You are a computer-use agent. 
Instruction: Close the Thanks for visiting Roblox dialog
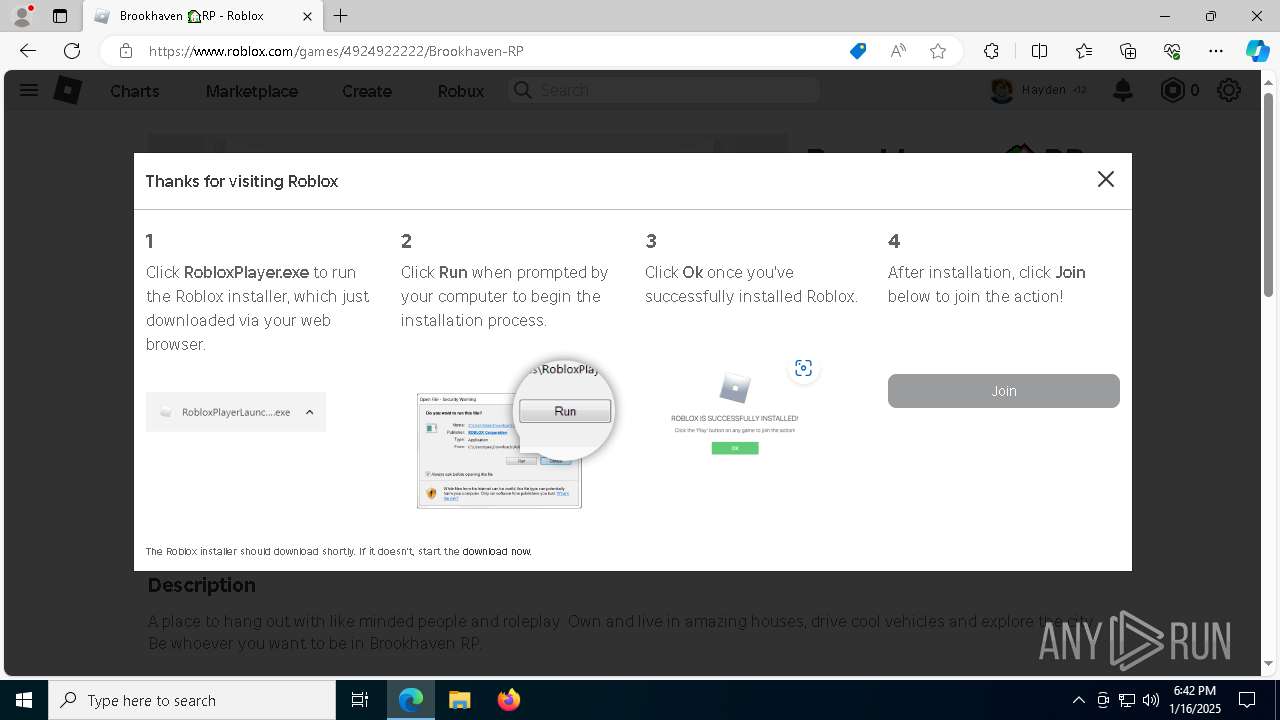tap(1105, 179)
